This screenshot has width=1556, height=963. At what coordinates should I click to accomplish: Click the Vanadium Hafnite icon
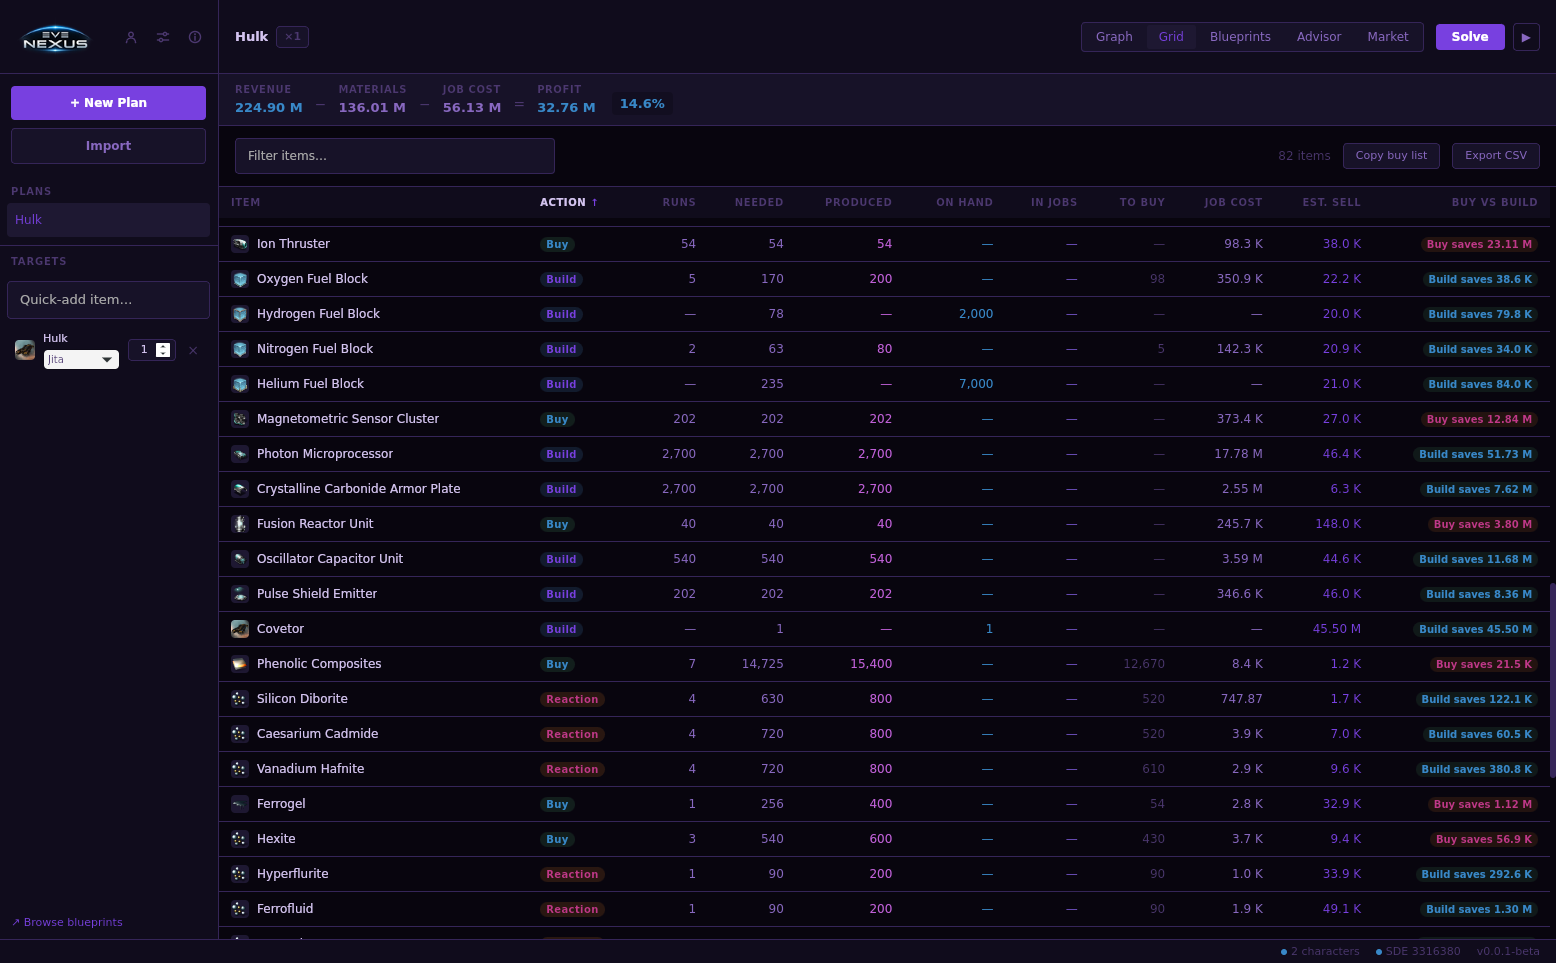pos(240,769)
